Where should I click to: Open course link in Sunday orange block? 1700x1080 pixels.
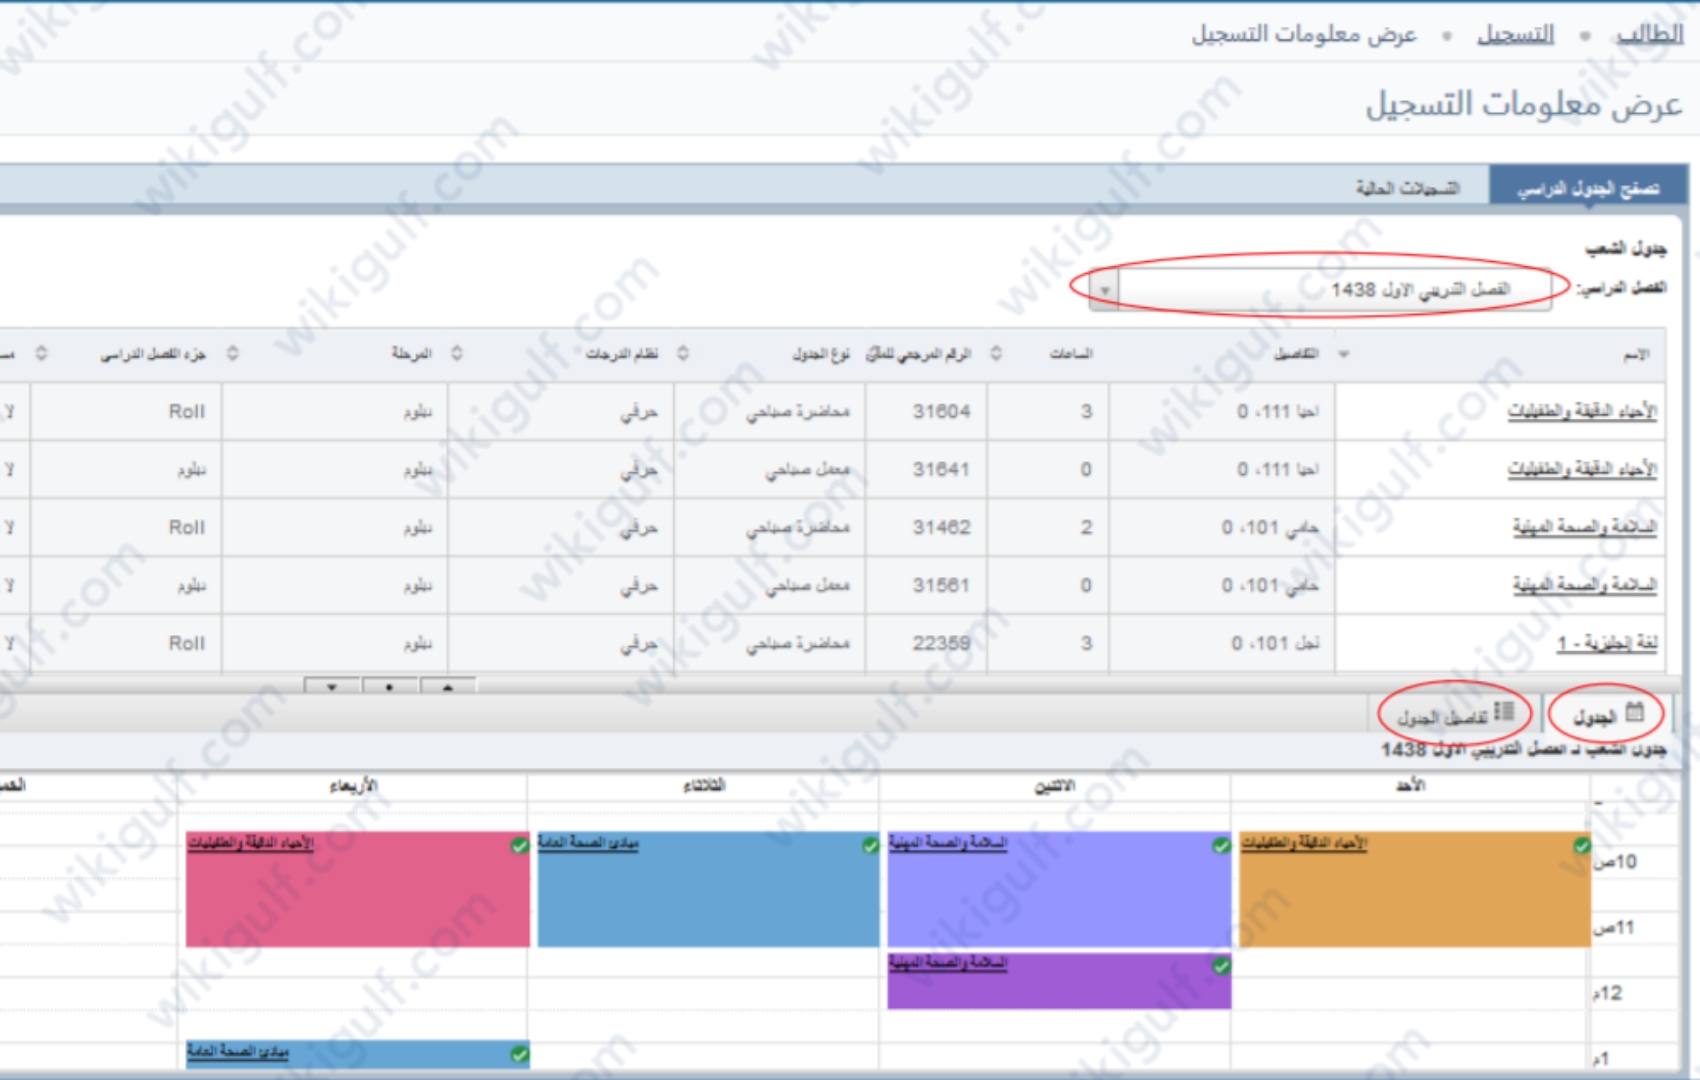1304,844
